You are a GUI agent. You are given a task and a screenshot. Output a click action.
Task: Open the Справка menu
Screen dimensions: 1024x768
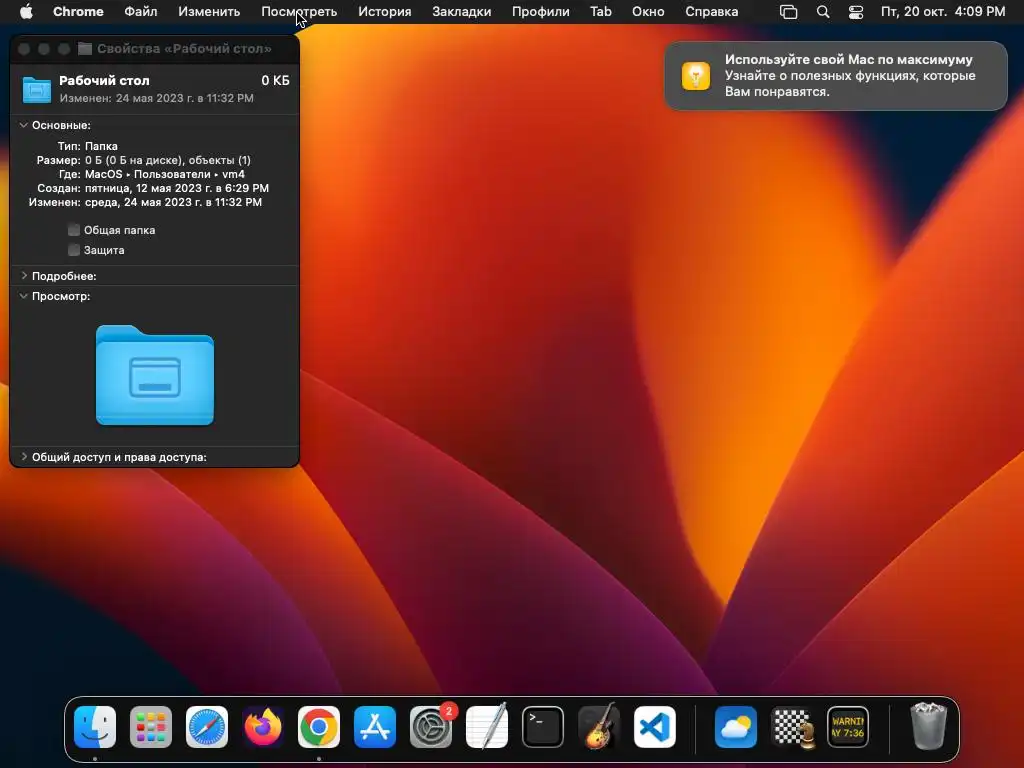[711, 12]
